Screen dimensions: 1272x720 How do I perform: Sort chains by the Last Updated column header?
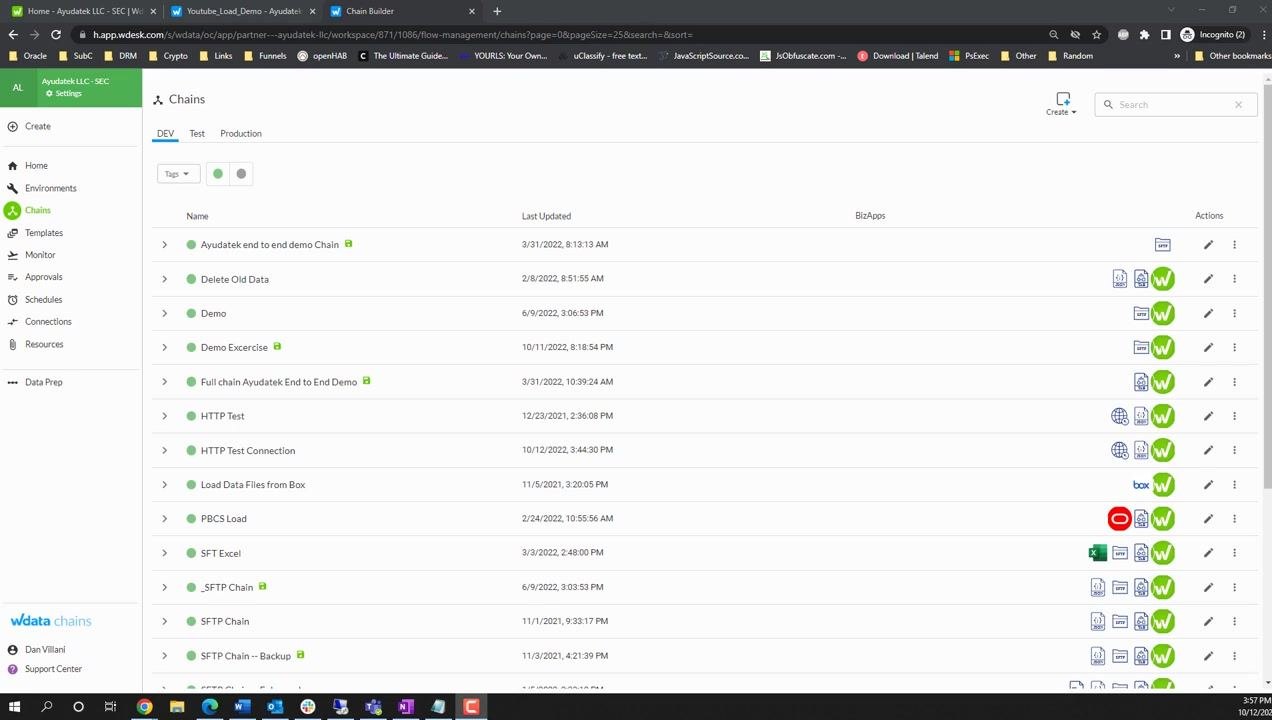[546, 216]
